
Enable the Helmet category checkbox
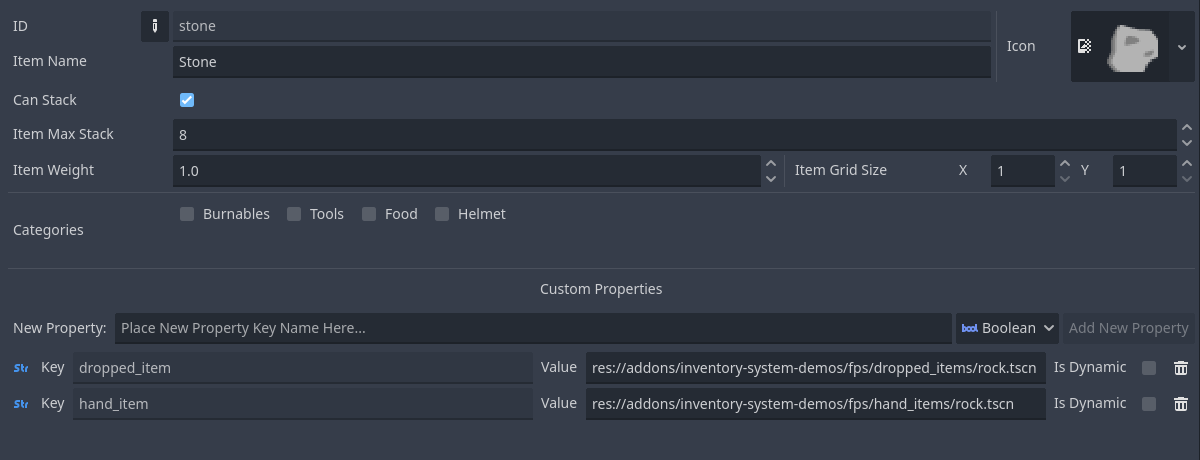pos(442,214)
